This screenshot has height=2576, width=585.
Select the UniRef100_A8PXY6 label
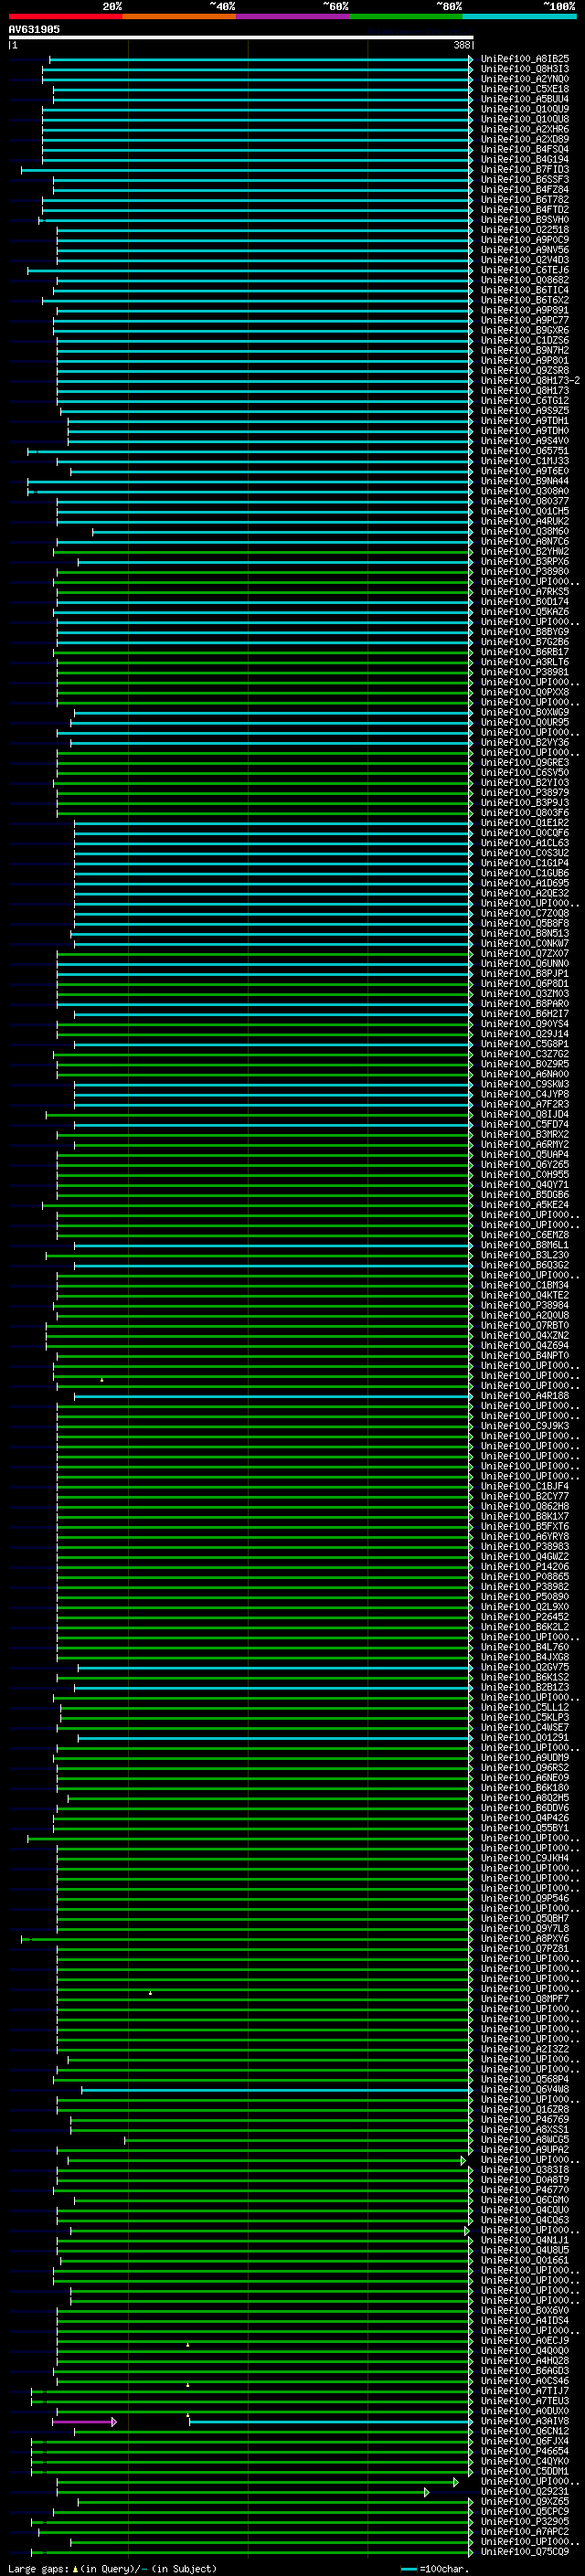tap(525, 1939)
